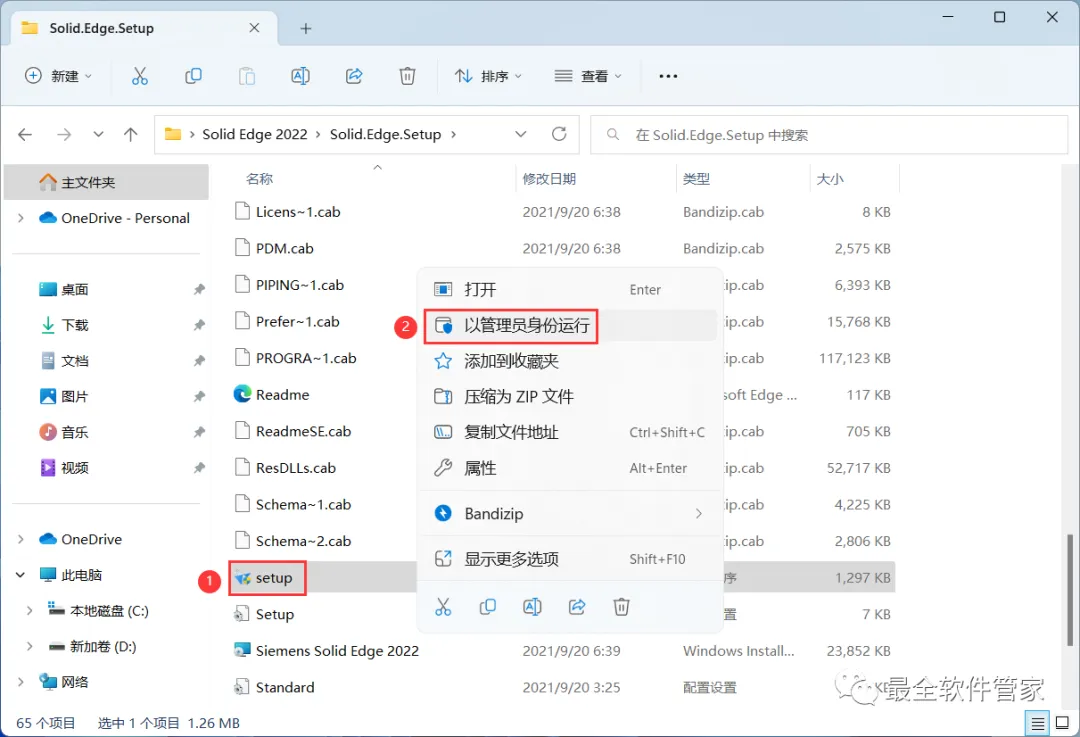This screenshot has width=1080, height=737.
Task: Click the Share icon in context menu
Action: 577,607
